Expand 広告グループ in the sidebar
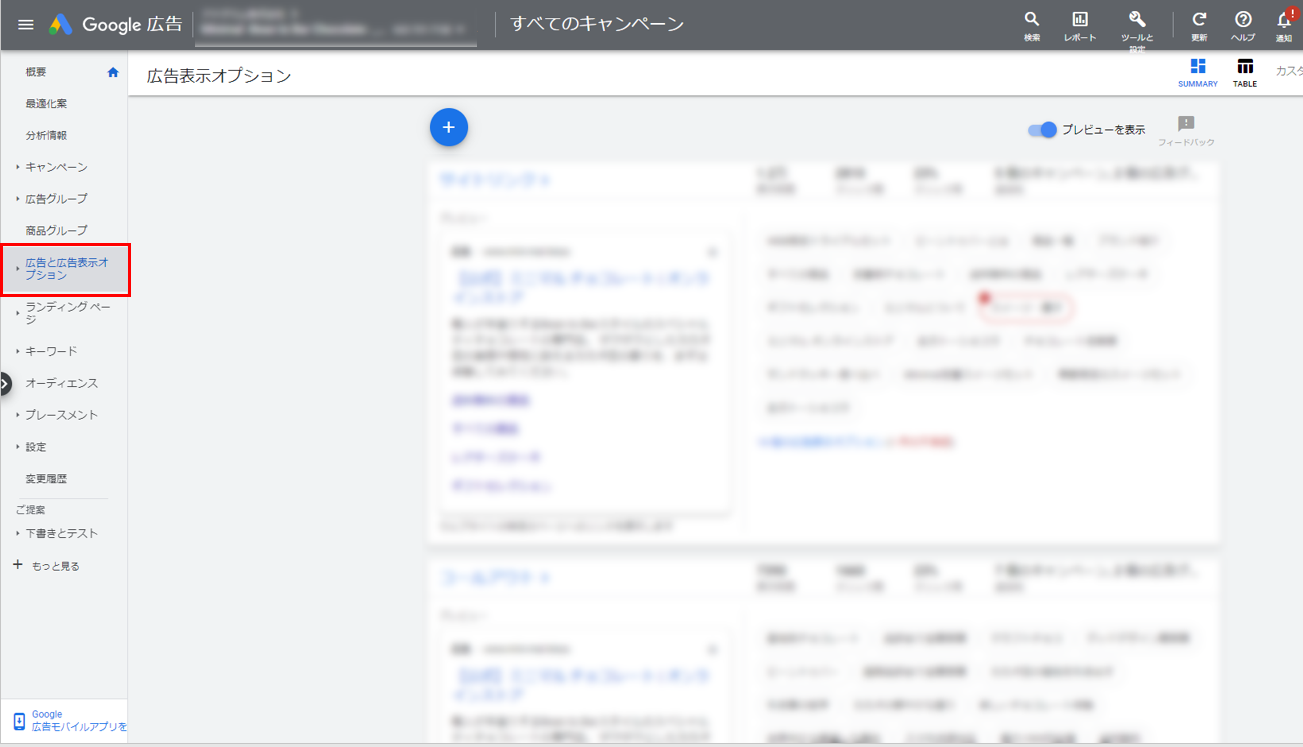The height and width of the screenshot is (747, 1303). (x=56, y=199)
